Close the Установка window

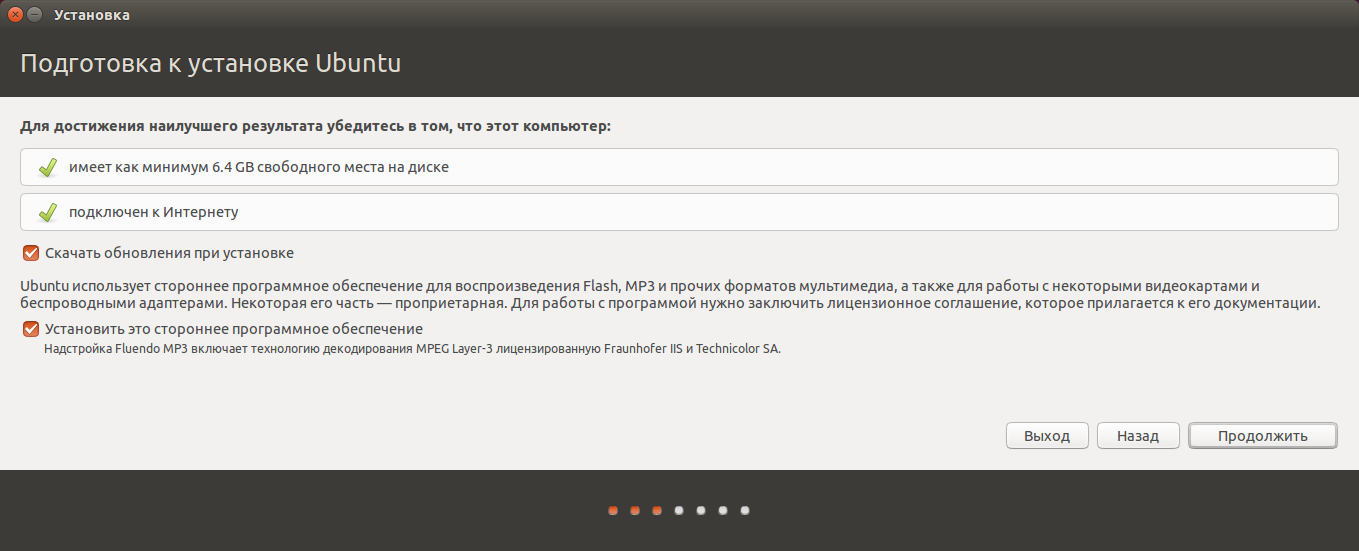14,15
